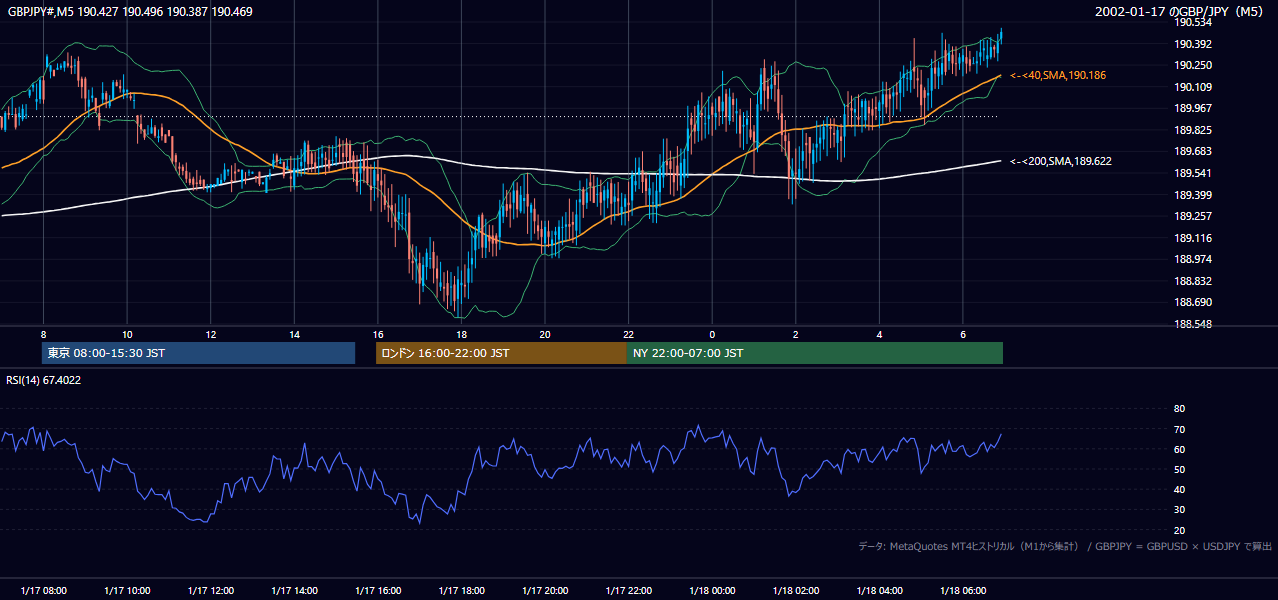Click RSI axis level 30
Screen dimensions: 1278x600
[x=1179, y=510]
